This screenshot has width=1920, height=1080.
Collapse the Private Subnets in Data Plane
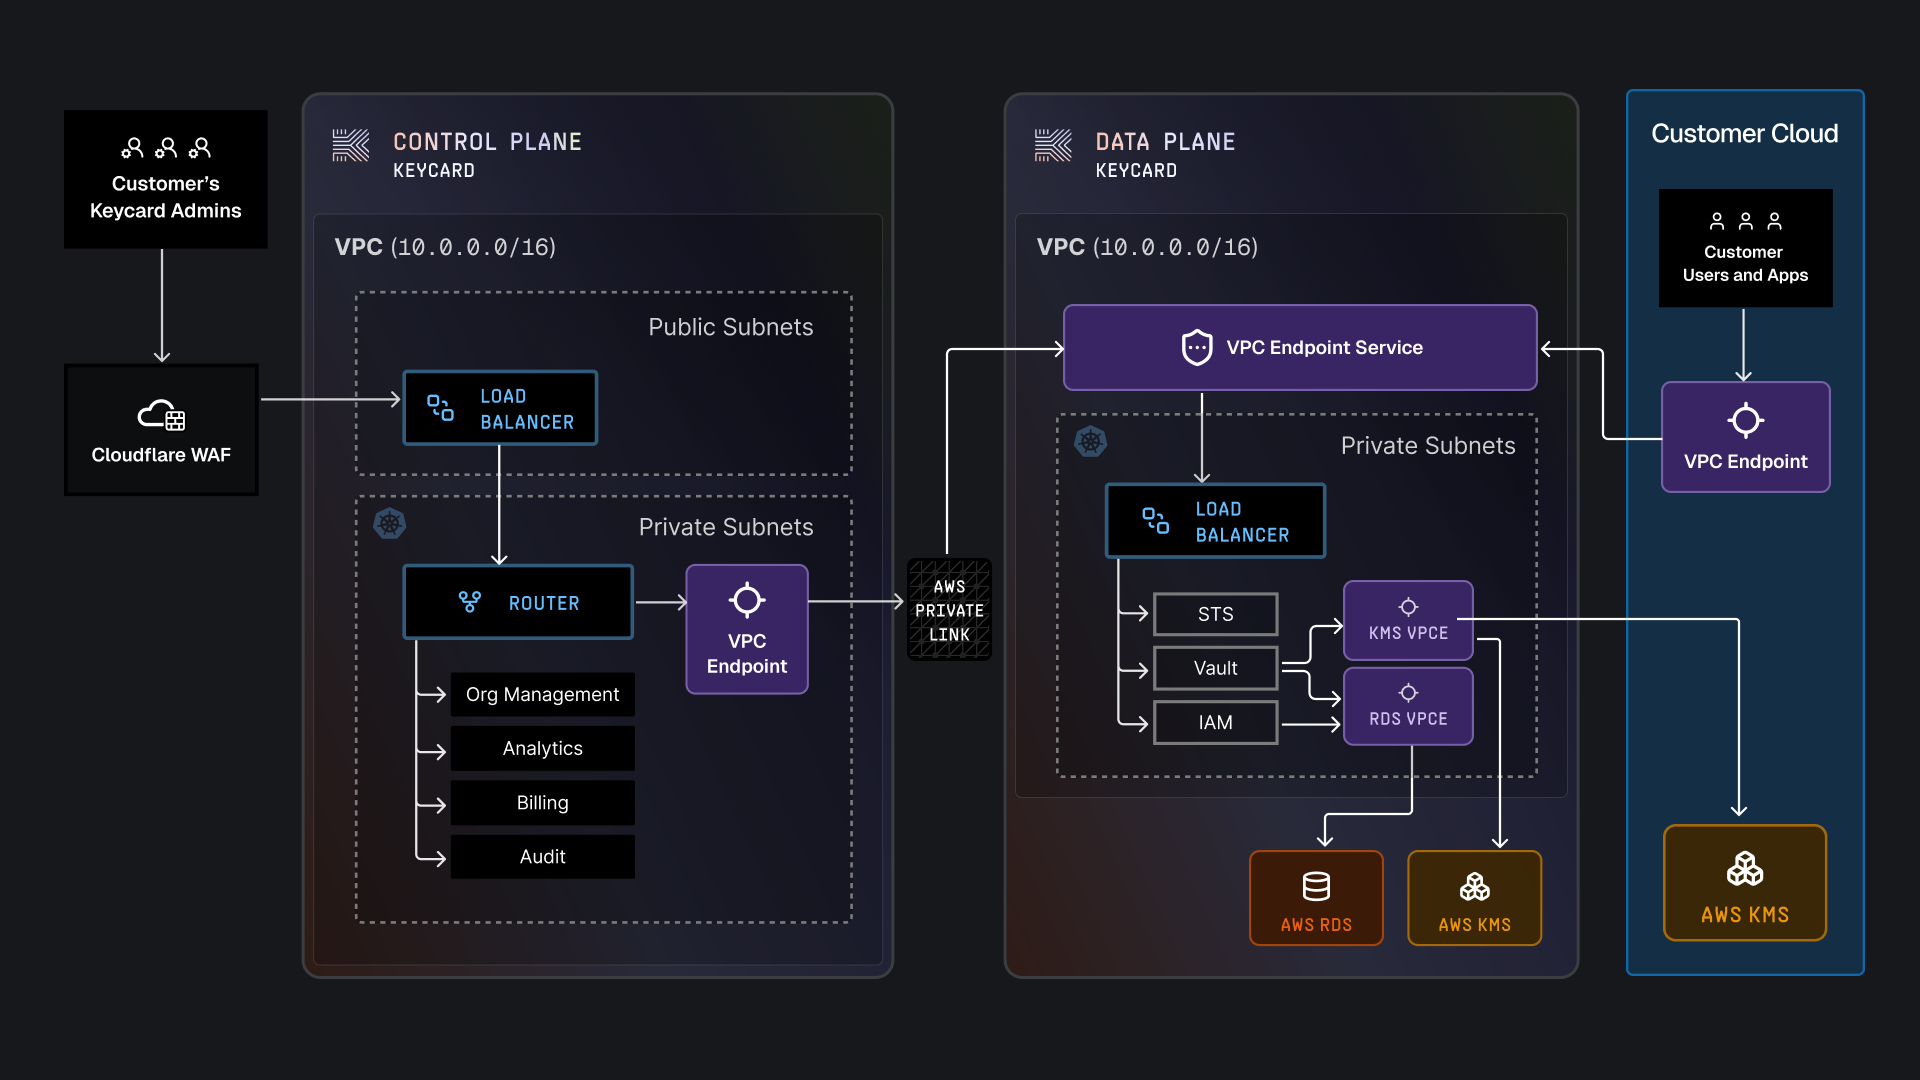tap(1428, 446)
